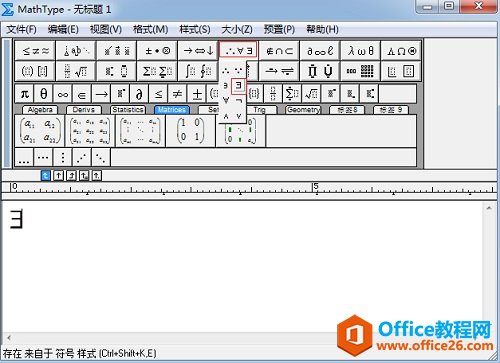Insert the centered horizontal dots symbol
Screen dimensions: 500x363
point(44,157)
